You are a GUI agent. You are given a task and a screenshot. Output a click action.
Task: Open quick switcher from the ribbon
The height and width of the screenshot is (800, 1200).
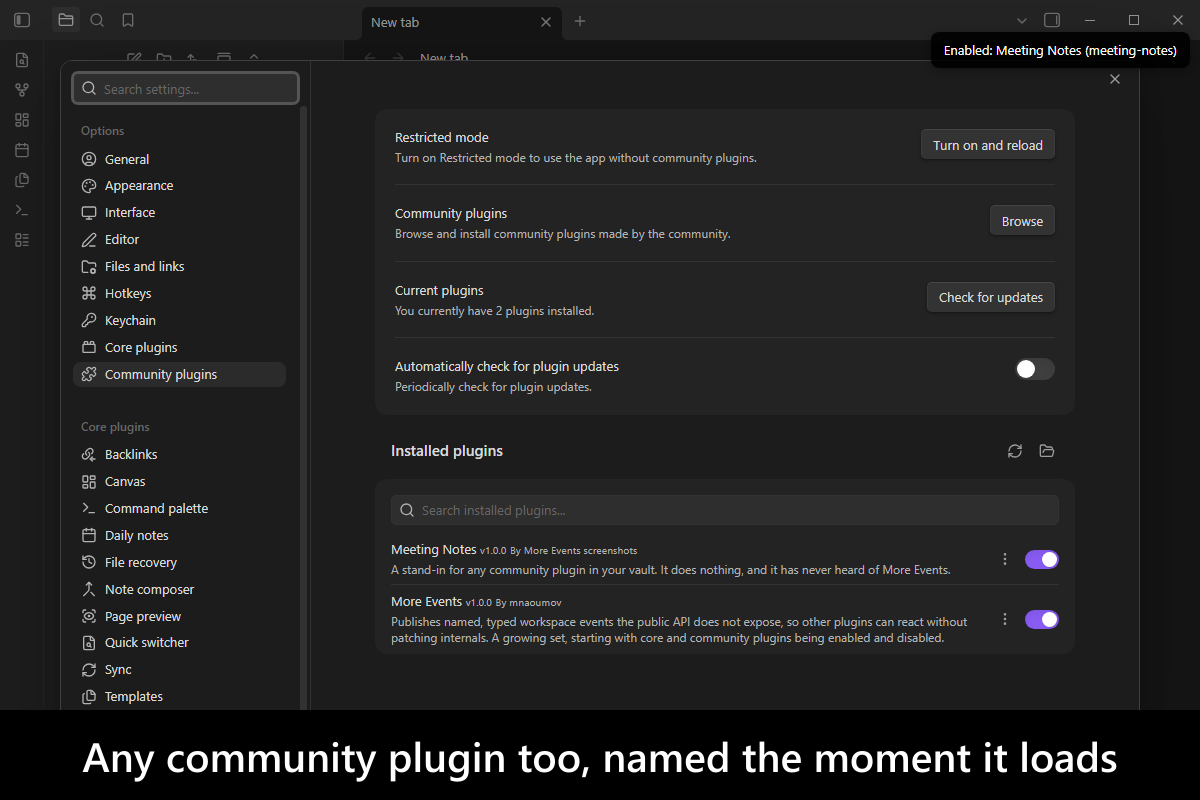click(22, 60)
